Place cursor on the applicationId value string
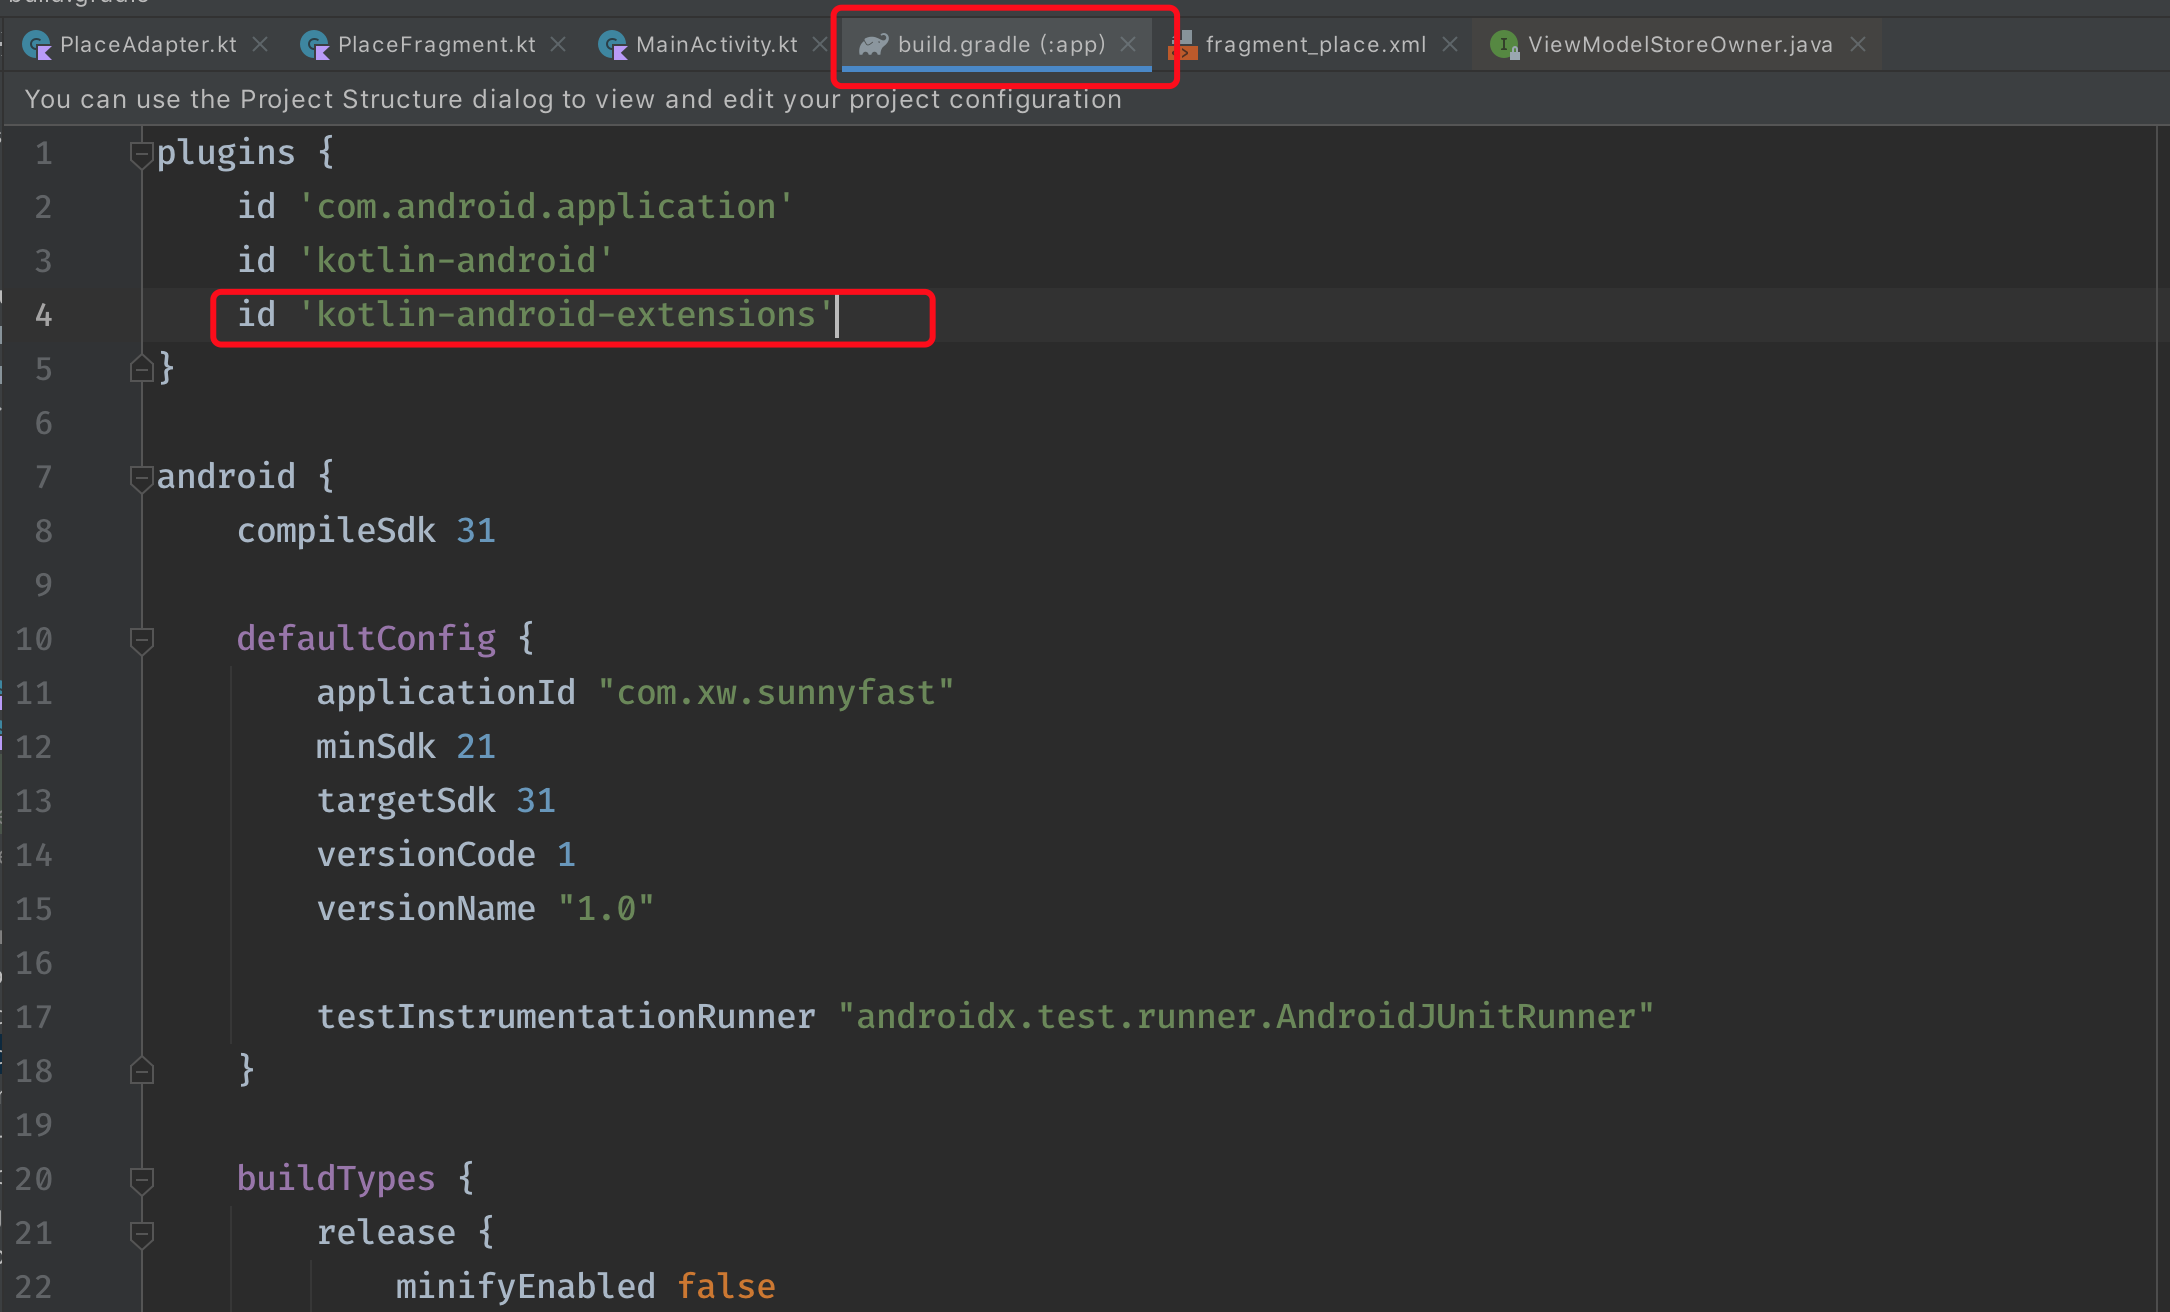 775,693
